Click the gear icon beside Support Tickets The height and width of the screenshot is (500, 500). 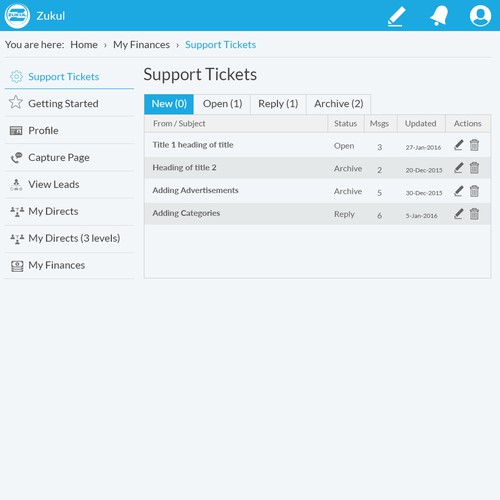coord(16,77)
